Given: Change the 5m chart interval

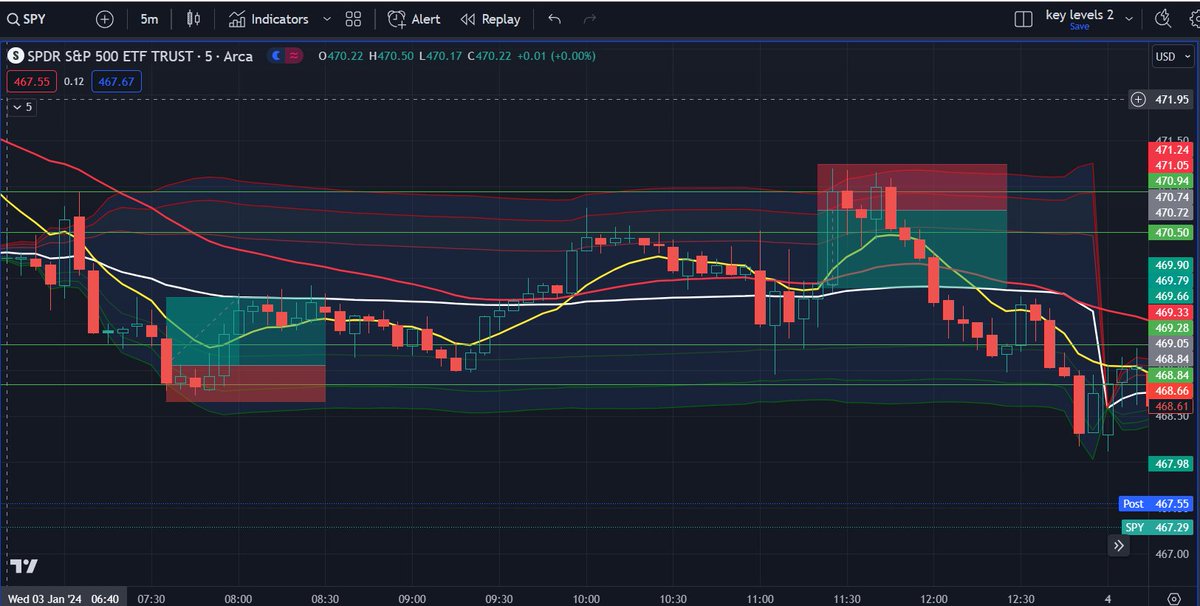Looking at the screenshot, I should 149,19.
